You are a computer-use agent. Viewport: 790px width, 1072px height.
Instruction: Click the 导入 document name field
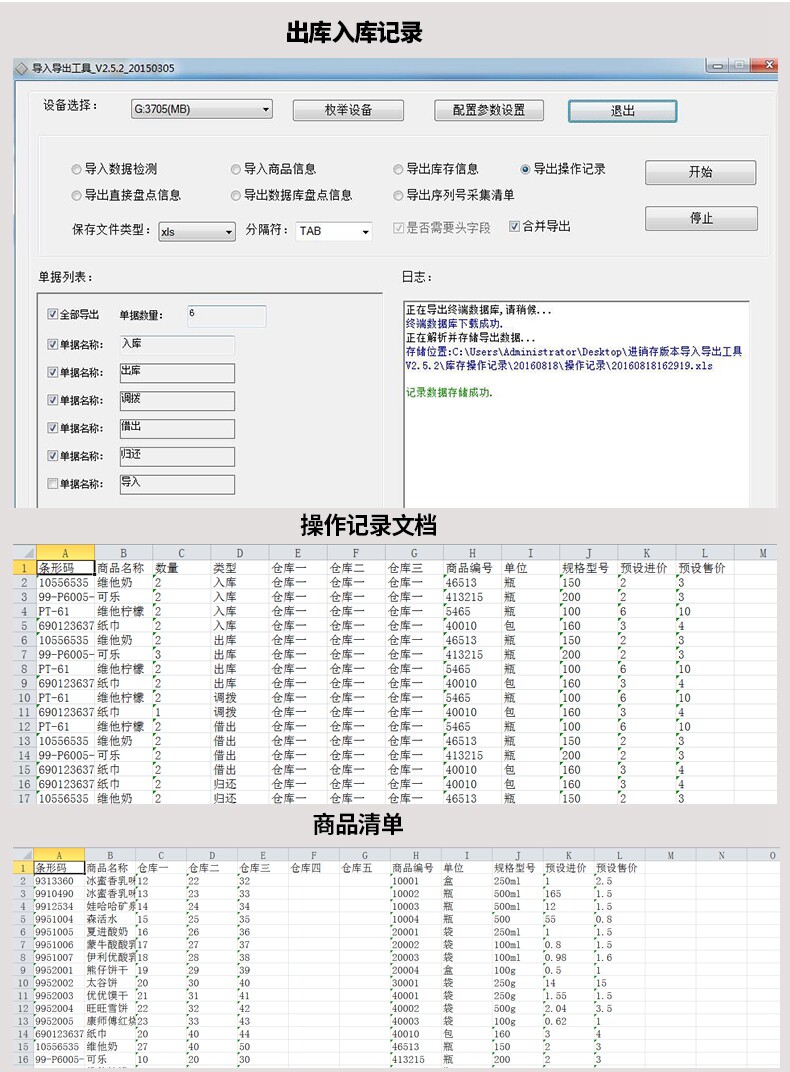177,485
